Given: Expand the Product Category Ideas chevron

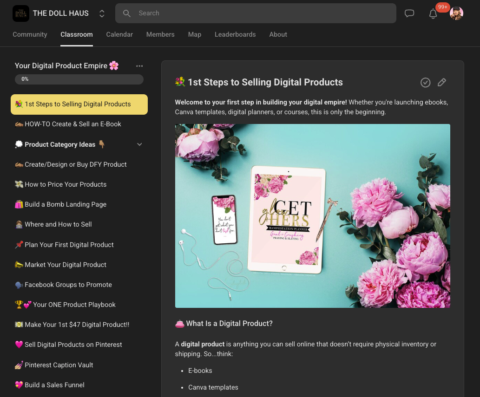Looking at the screenshot, I should 139,144.
